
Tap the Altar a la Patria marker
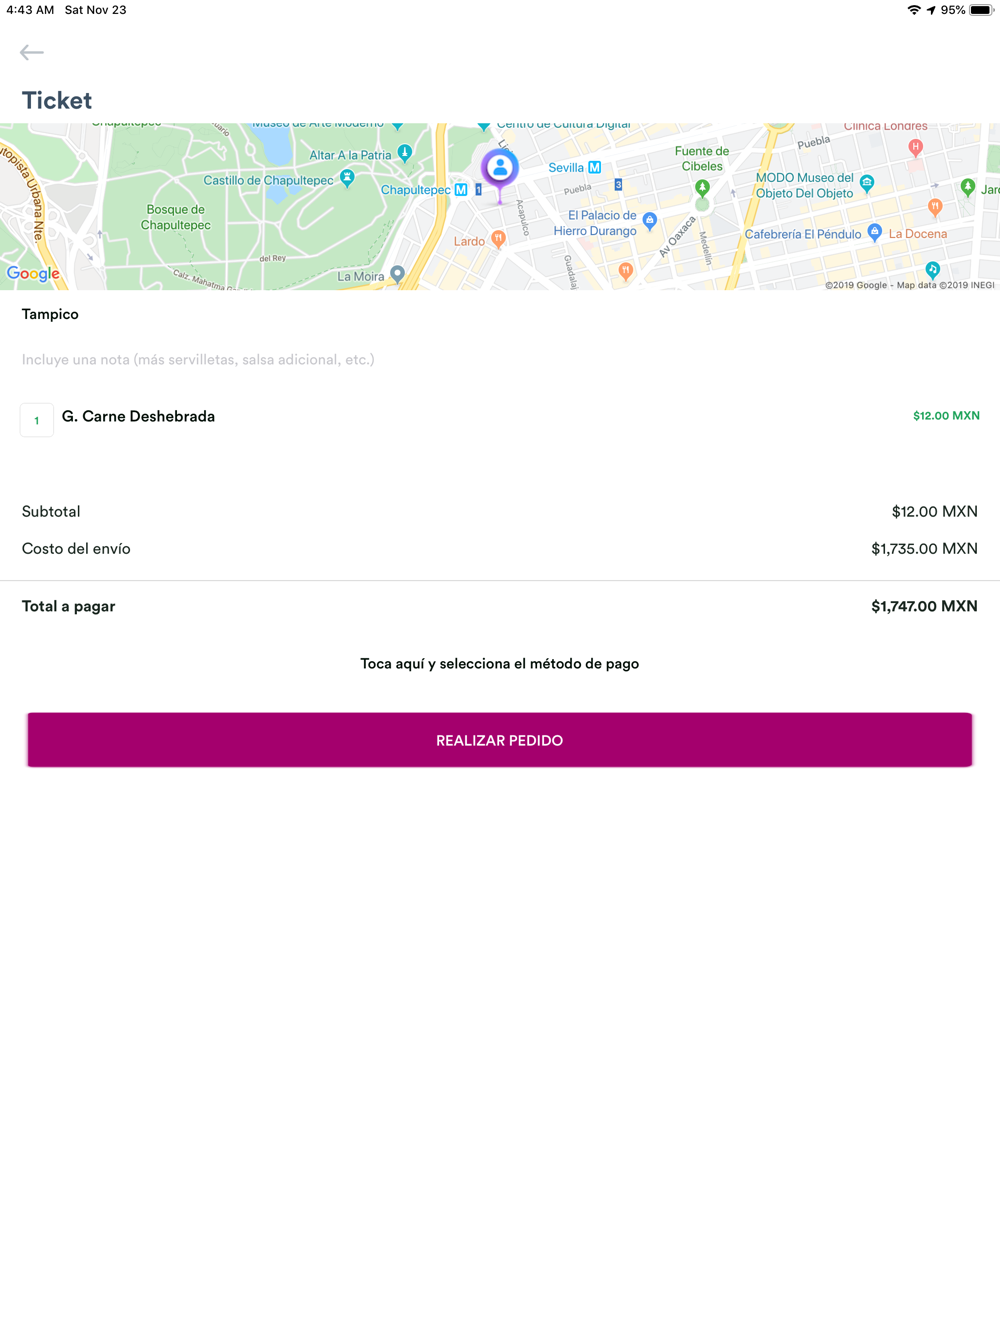click(405, 153)
